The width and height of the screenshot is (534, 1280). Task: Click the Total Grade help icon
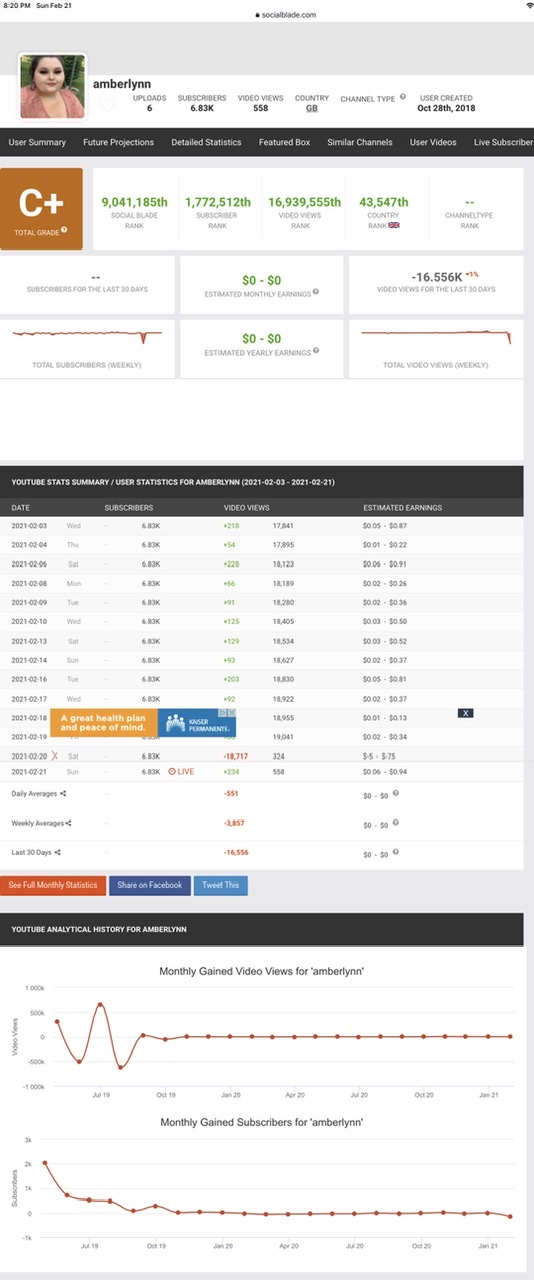pyautogui.click(x=64, y=229)
